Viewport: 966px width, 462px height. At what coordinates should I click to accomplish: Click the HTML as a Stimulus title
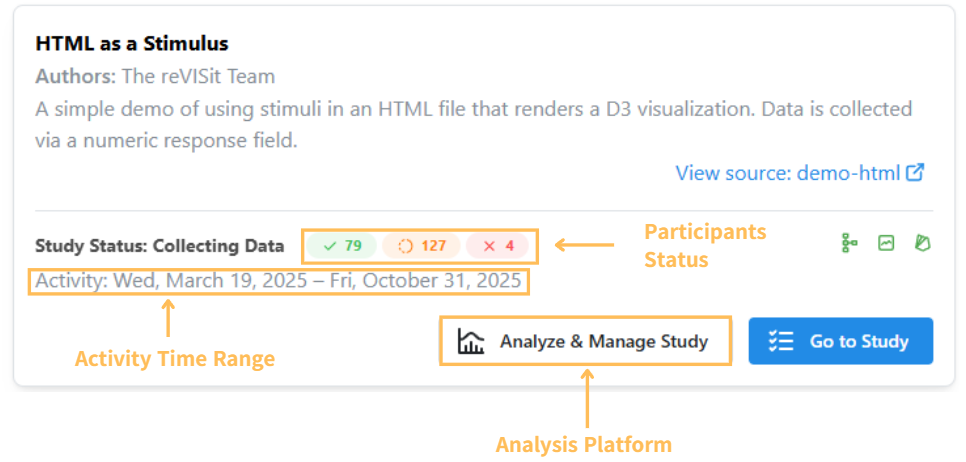[x=132, y=44]
